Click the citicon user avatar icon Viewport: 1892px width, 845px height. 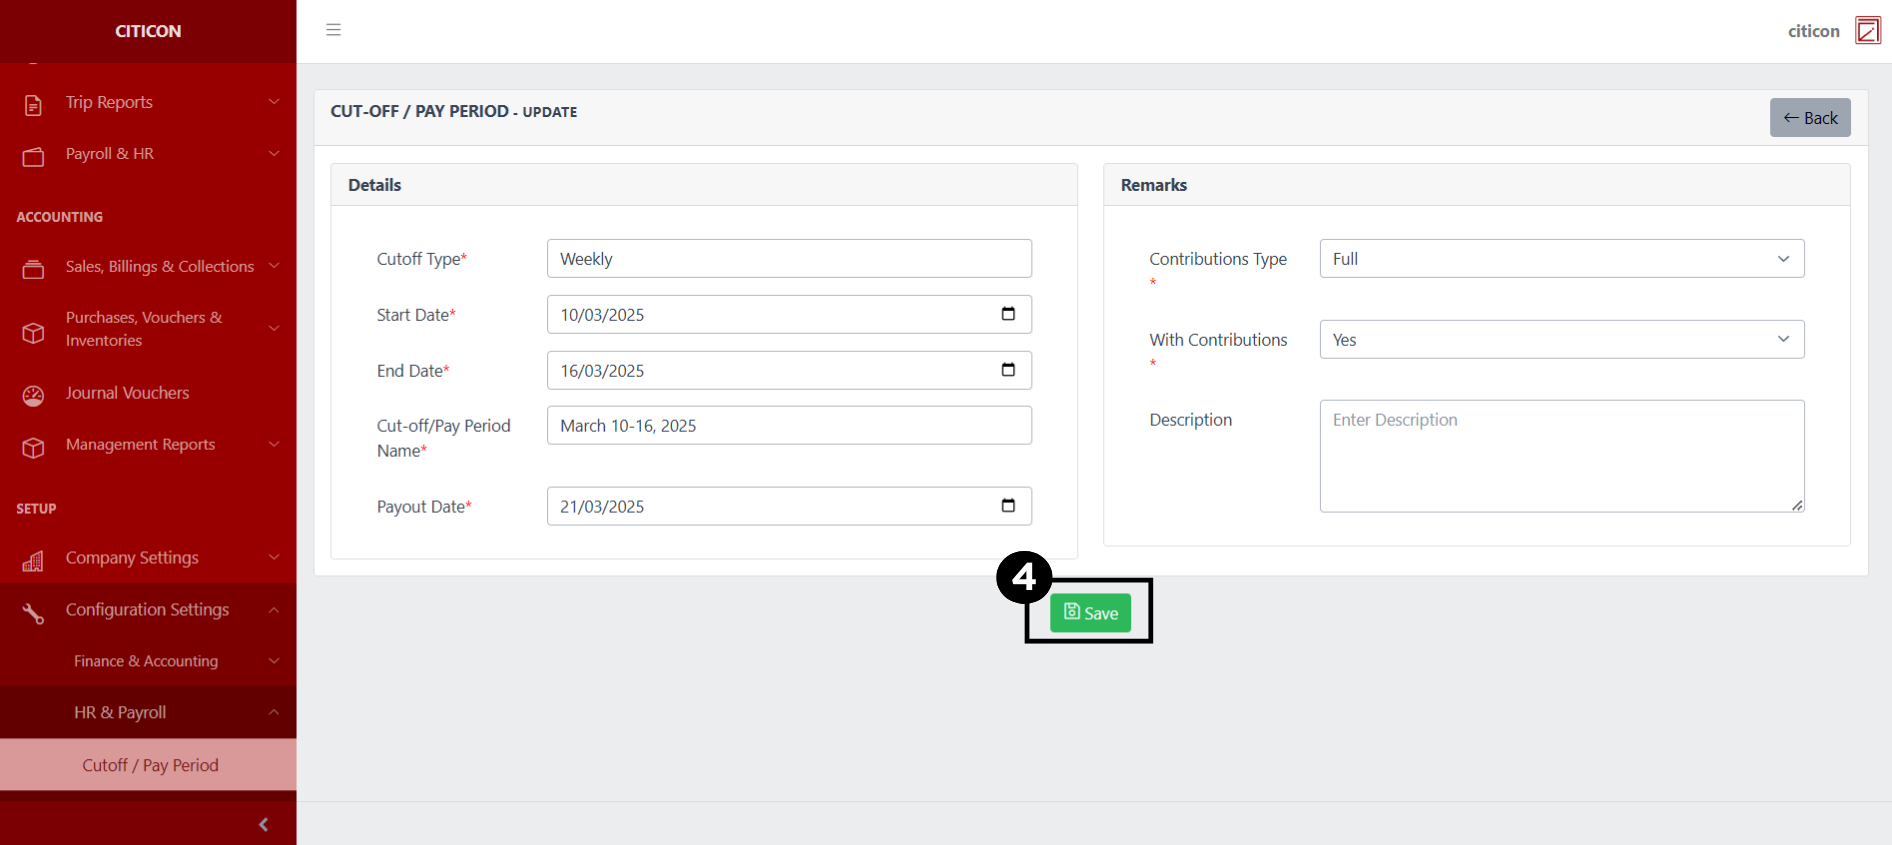1867,30
